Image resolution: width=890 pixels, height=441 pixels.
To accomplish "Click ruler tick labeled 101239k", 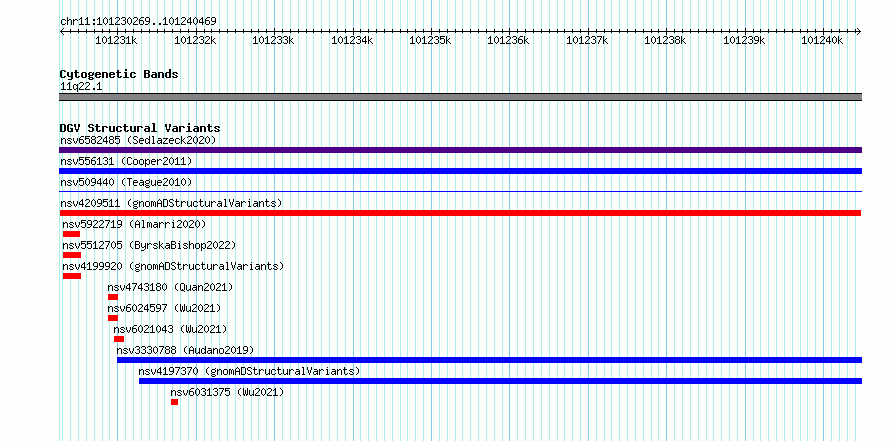I will [x=744, y=40].
